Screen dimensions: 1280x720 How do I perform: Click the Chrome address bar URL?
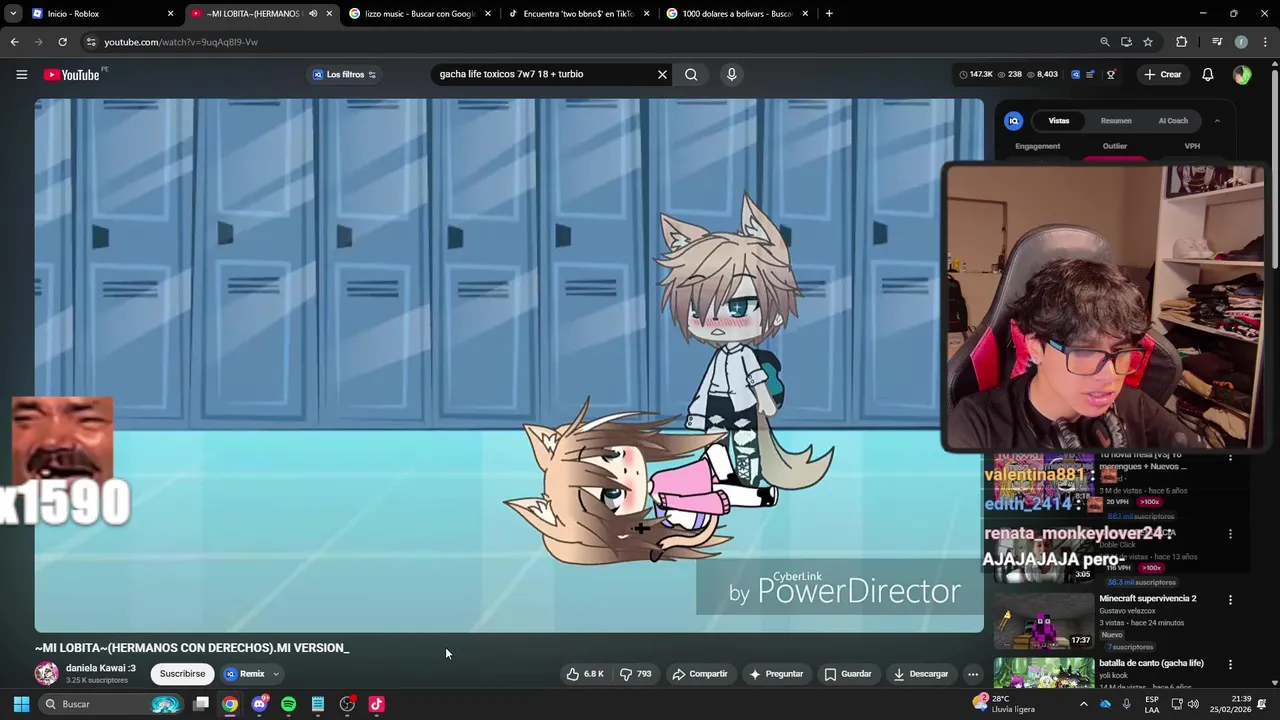[181, 42]
